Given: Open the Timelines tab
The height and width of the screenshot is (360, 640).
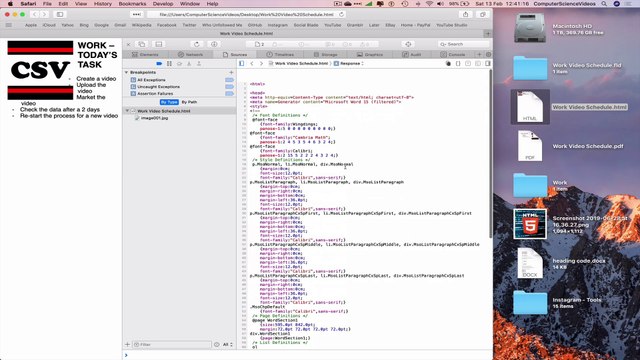Looking at the screenshot, I should click(x=280, y=54).
